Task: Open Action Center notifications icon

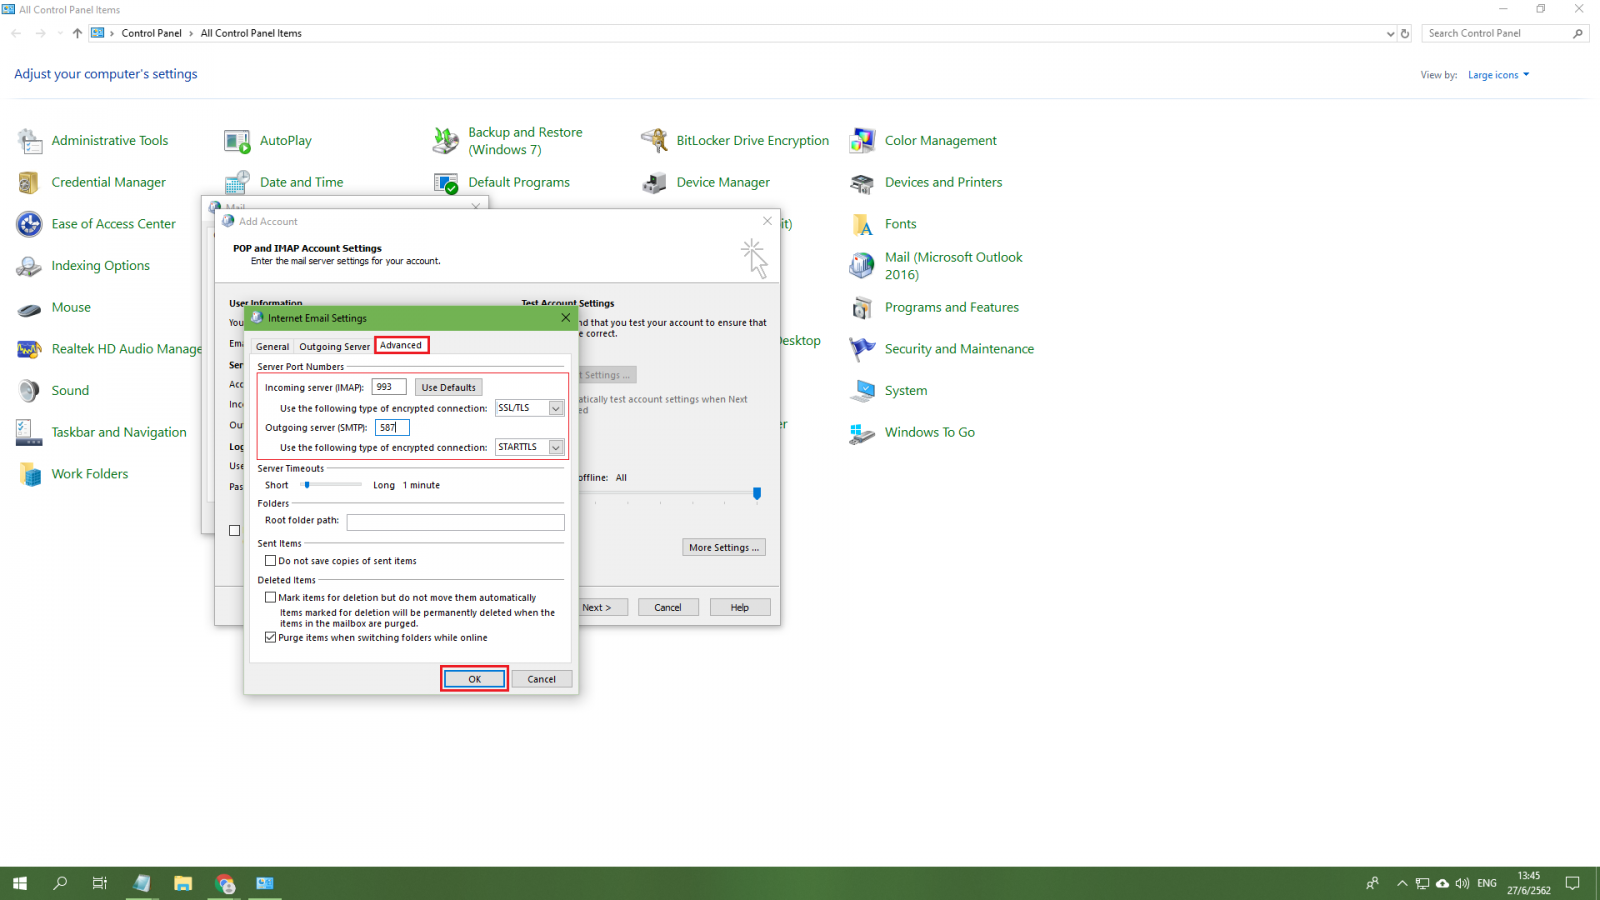Action: pyautogui.click(x=1573, y=883)
